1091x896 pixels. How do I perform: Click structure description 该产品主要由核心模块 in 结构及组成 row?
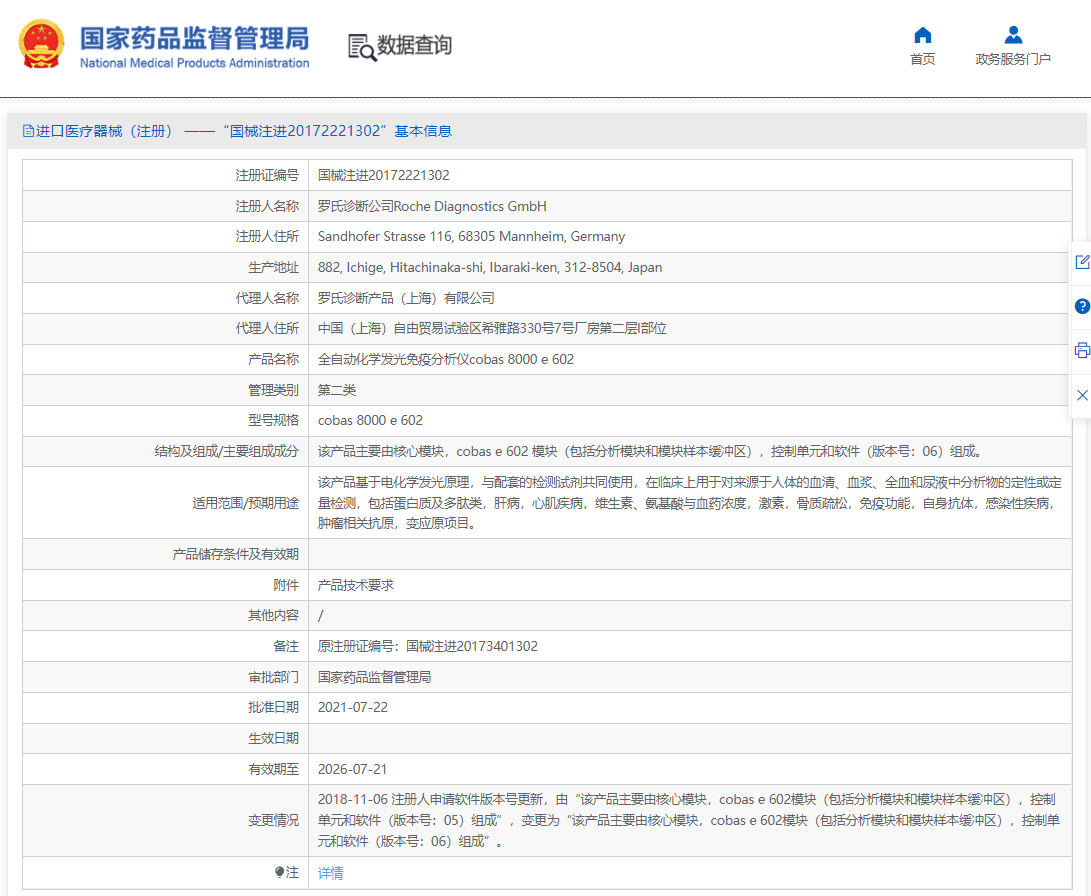pyautogui.click(x=651, y=451)
